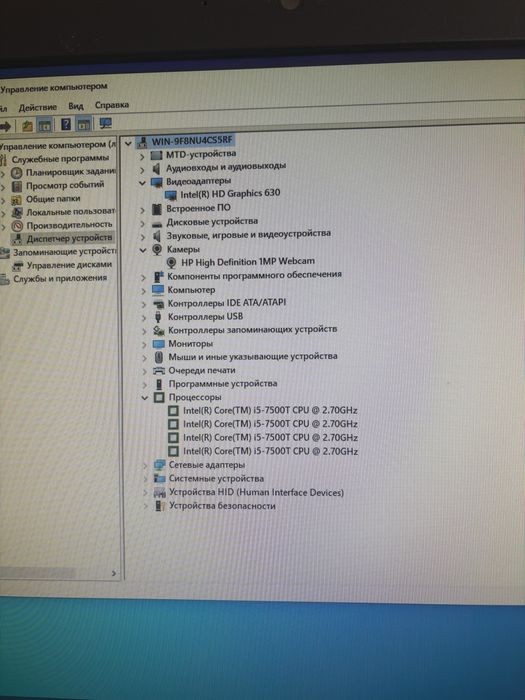Click the Компьютер monitor icon

pyautogui.click(x=158, y=290)
